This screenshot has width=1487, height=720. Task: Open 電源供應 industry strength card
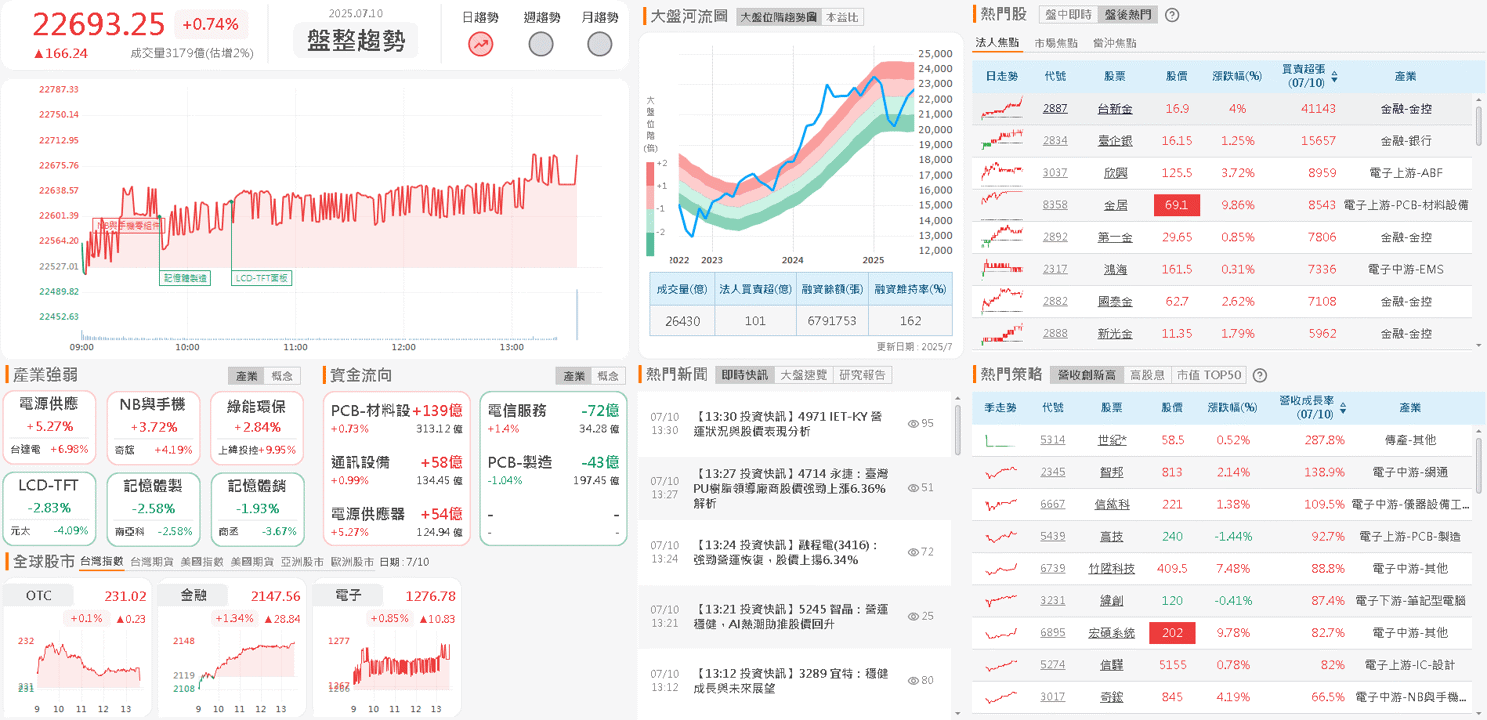(49, 427)
